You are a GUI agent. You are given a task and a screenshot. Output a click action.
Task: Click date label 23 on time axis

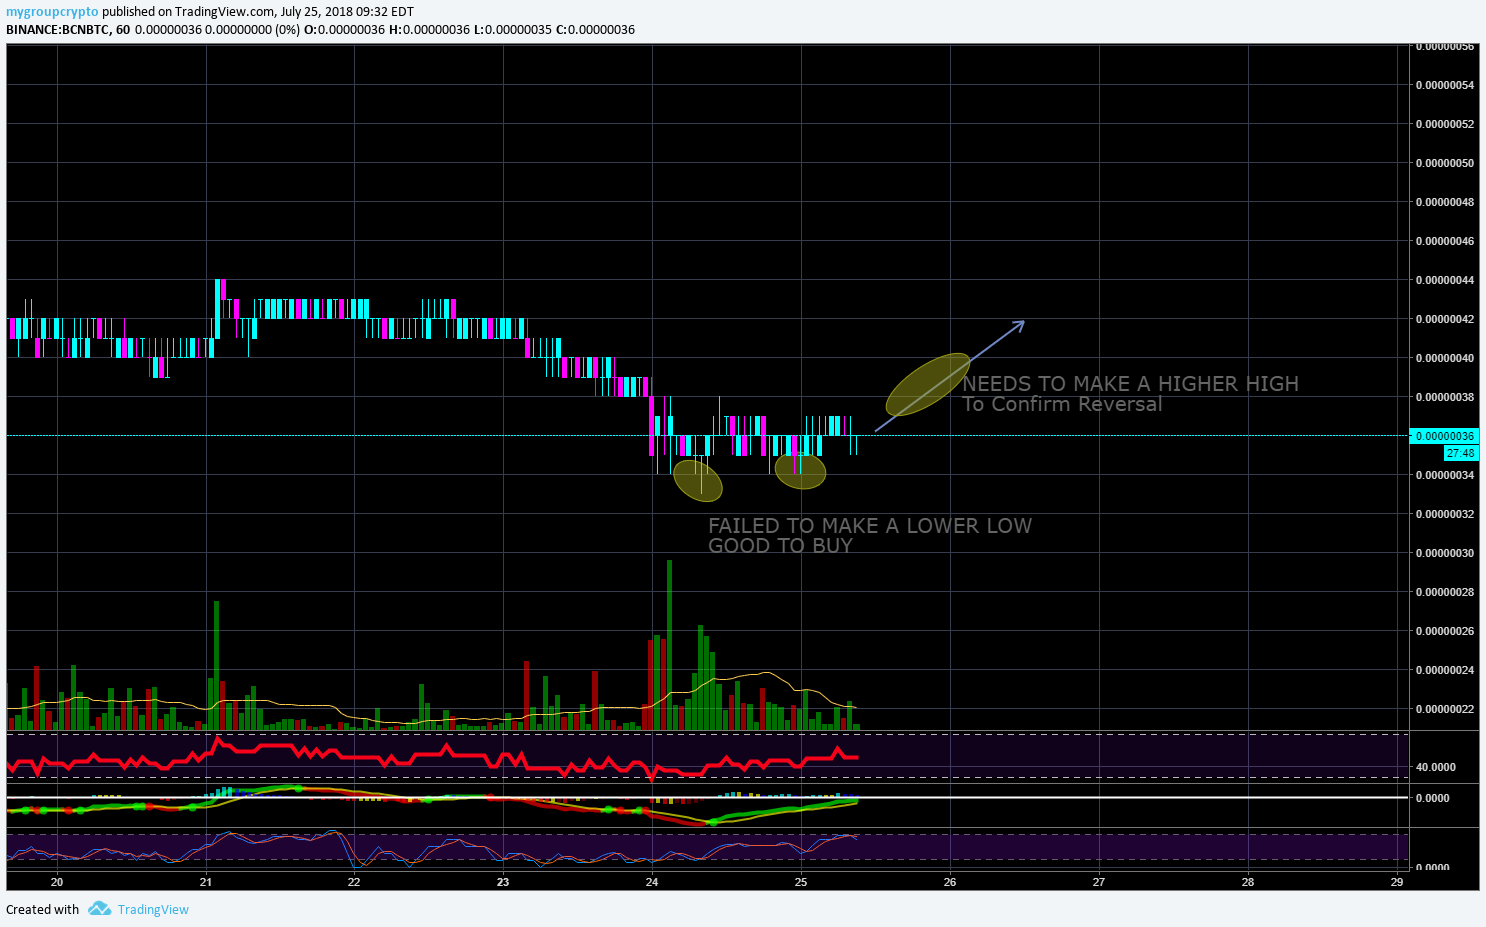point(503,882)
